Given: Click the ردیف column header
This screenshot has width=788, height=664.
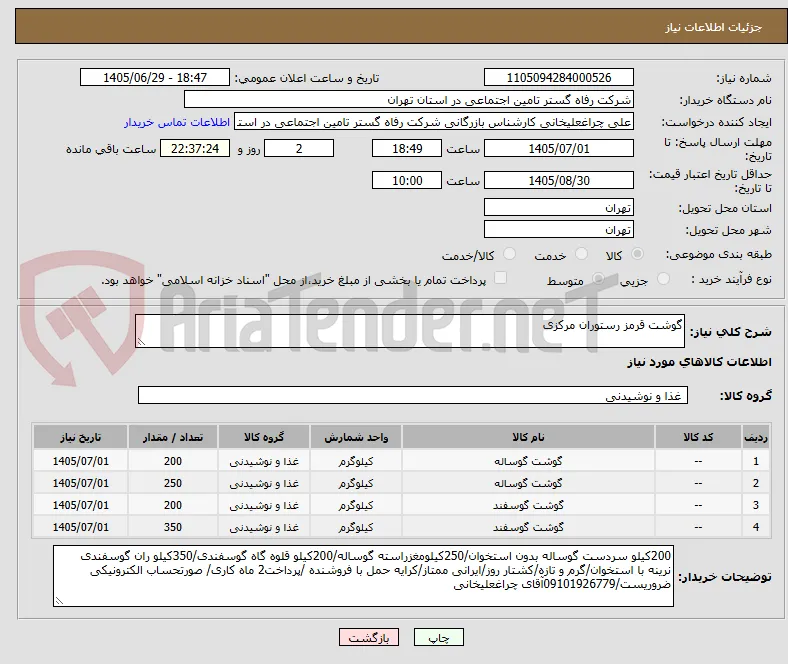Looking at the screenshot, I should point(755,437).
